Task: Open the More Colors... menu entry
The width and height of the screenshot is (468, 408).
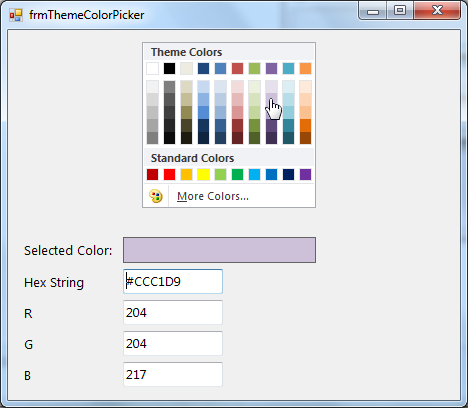Action: click(x=213, y=196)
